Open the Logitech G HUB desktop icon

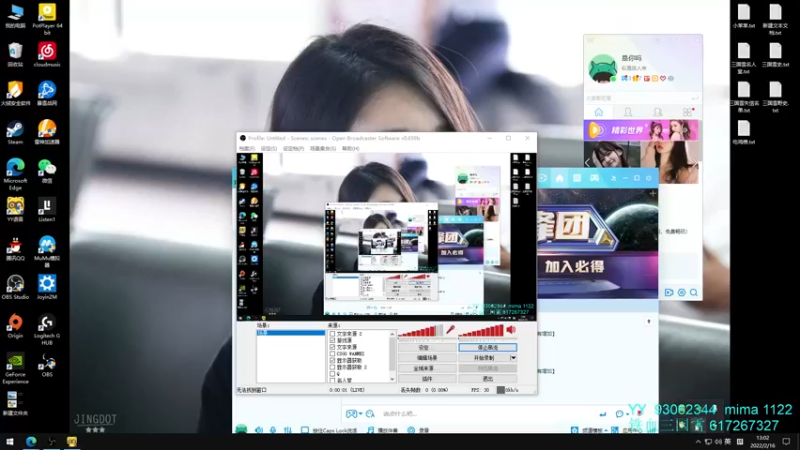pos(47,330)
